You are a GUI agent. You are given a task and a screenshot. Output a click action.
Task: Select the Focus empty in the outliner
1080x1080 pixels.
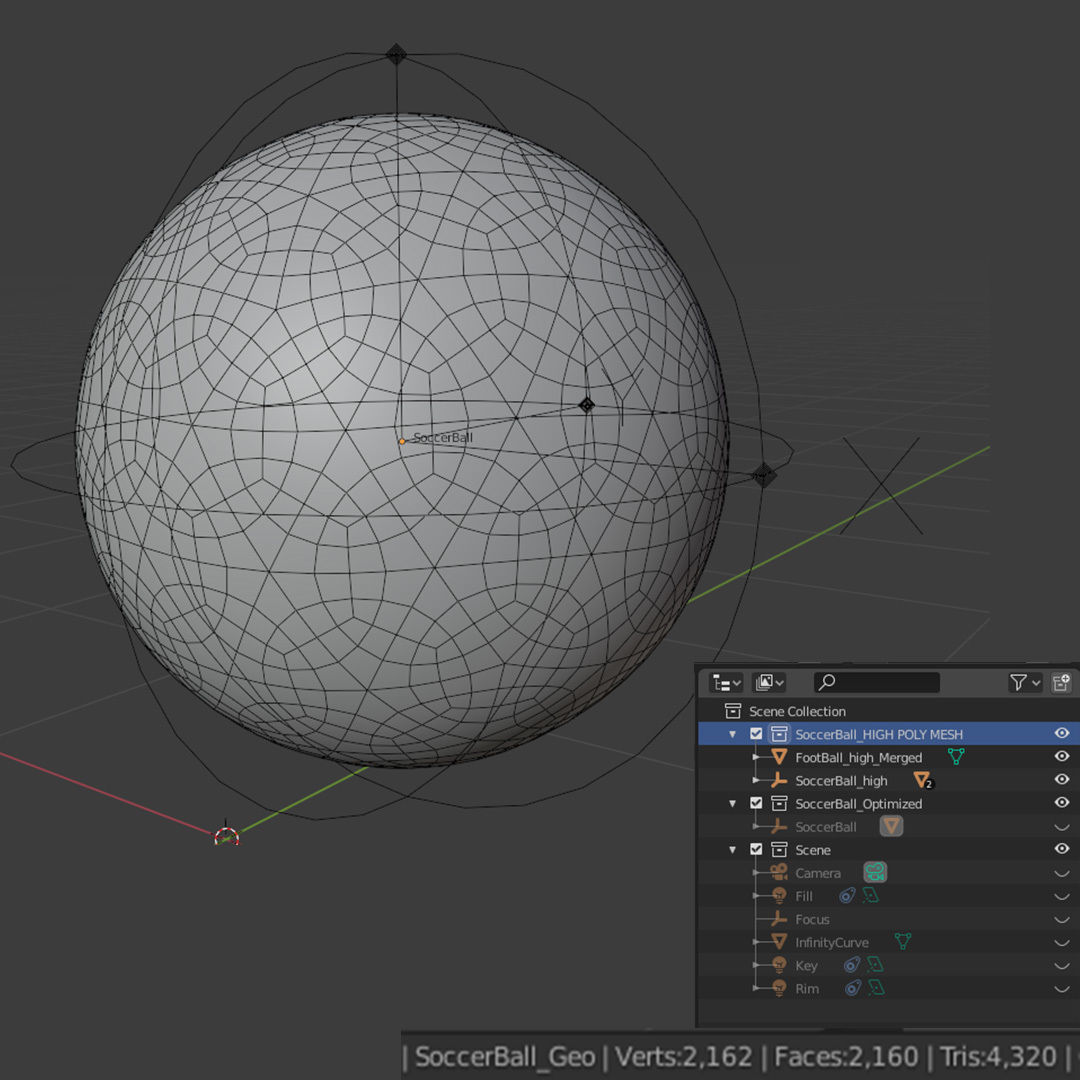[x=812, y=919]
